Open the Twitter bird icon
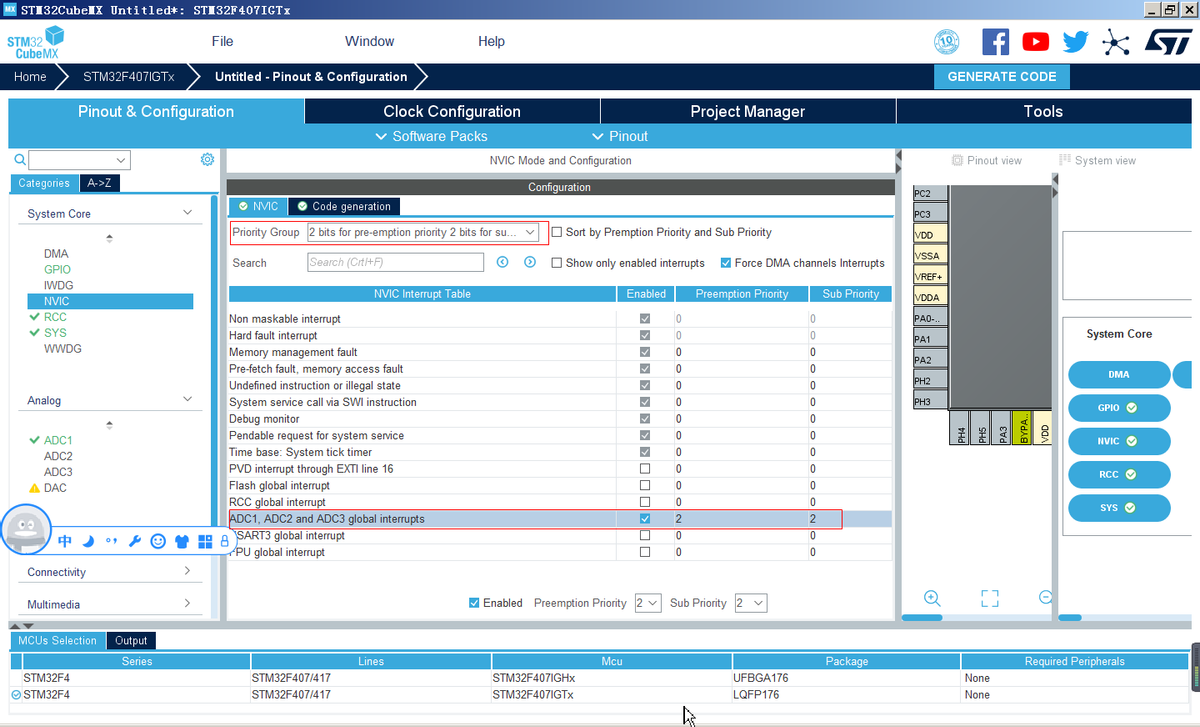1200x727 pixels. (x=1075, y=41)
